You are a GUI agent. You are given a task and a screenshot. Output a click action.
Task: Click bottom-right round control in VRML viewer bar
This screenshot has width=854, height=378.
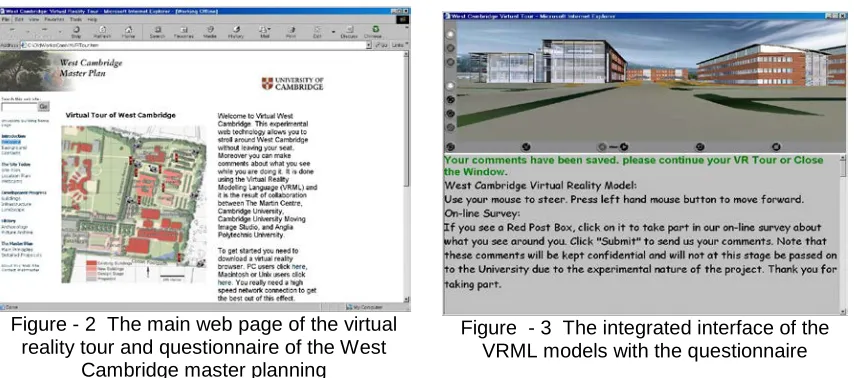click(776, 147)
